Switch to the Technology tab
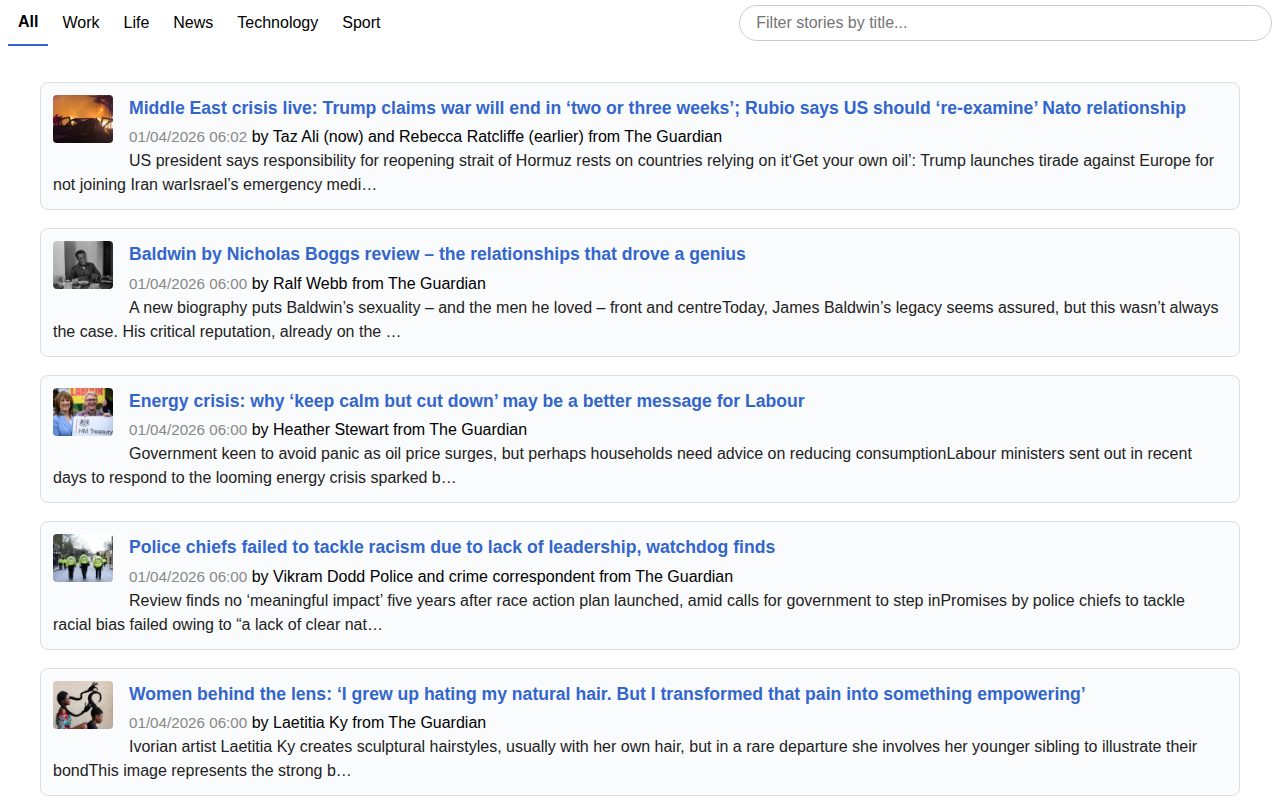This screenshot has height=800, width=1280. [277, 22]
